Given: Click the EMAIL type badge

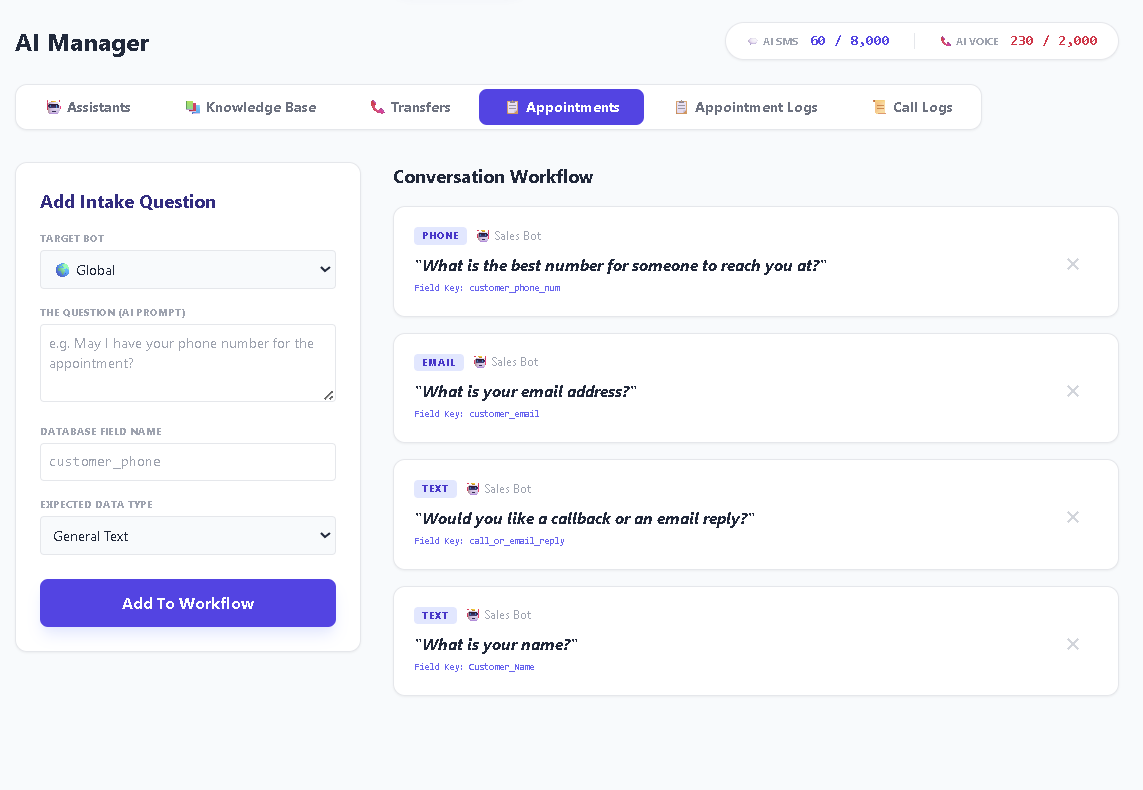Looking at the screenshot, I should coord(439,362).
